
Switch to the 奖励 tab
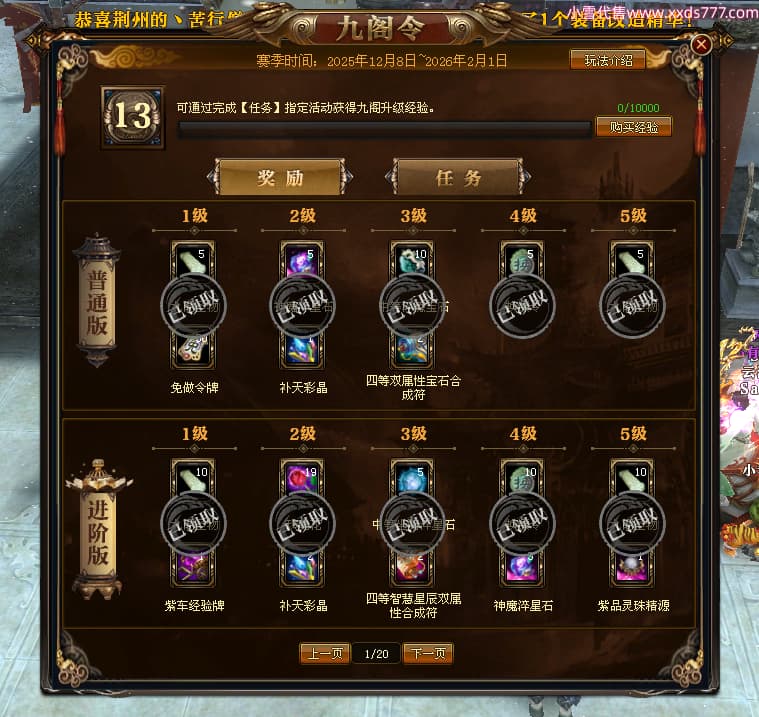(x=280, y=177)
